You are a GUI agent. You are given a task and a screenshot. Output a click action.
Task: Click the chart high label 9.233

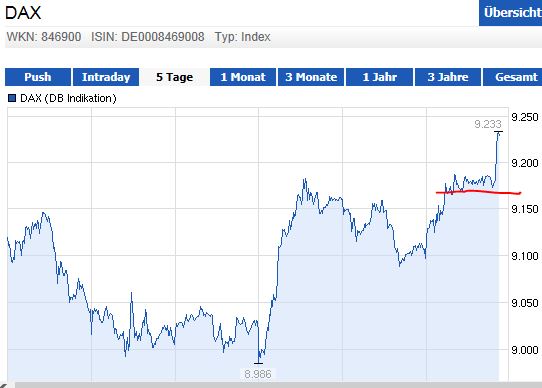pyautogui.click(x=488, y=124)
